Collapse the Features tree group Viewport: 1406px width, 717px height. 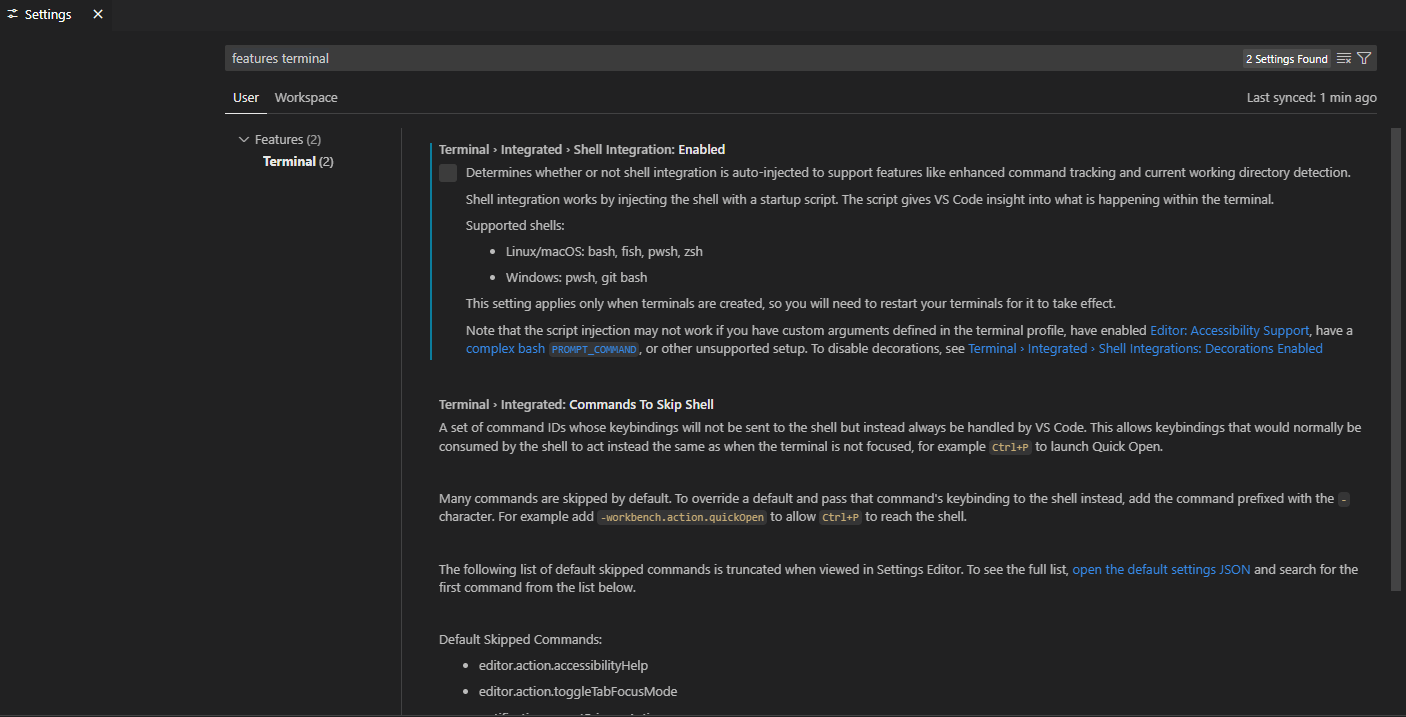point(244,139)
